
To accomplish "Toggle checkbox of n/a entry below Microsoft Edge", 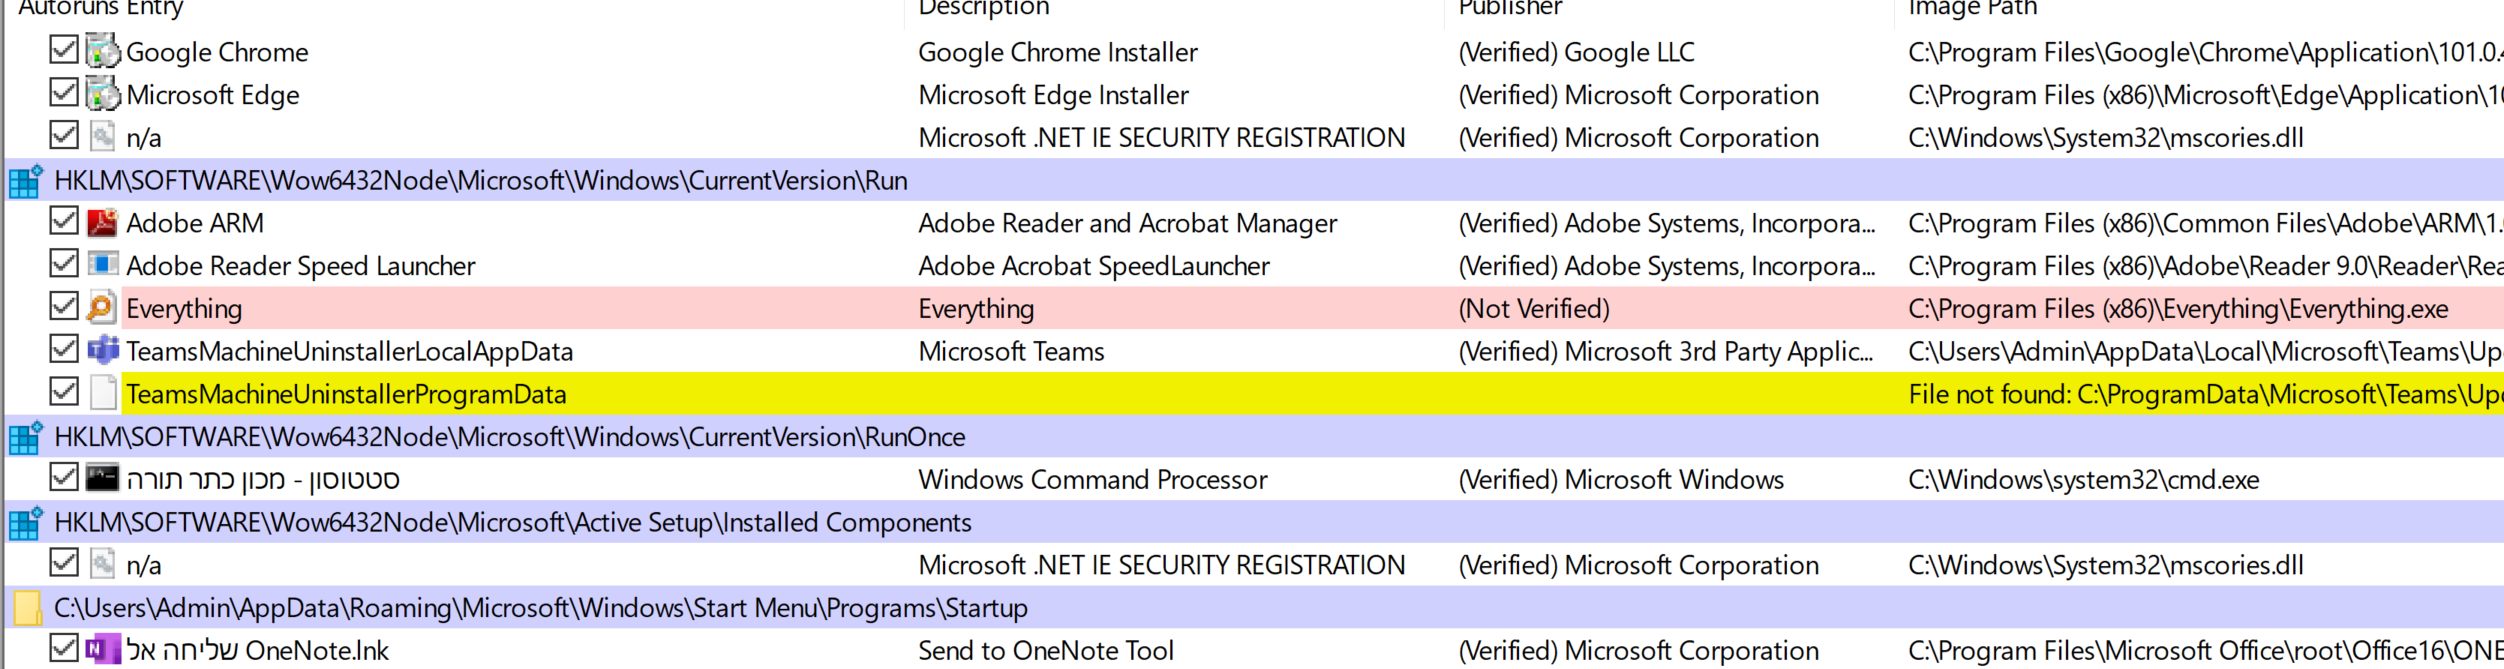I will (x=64, y=135).
